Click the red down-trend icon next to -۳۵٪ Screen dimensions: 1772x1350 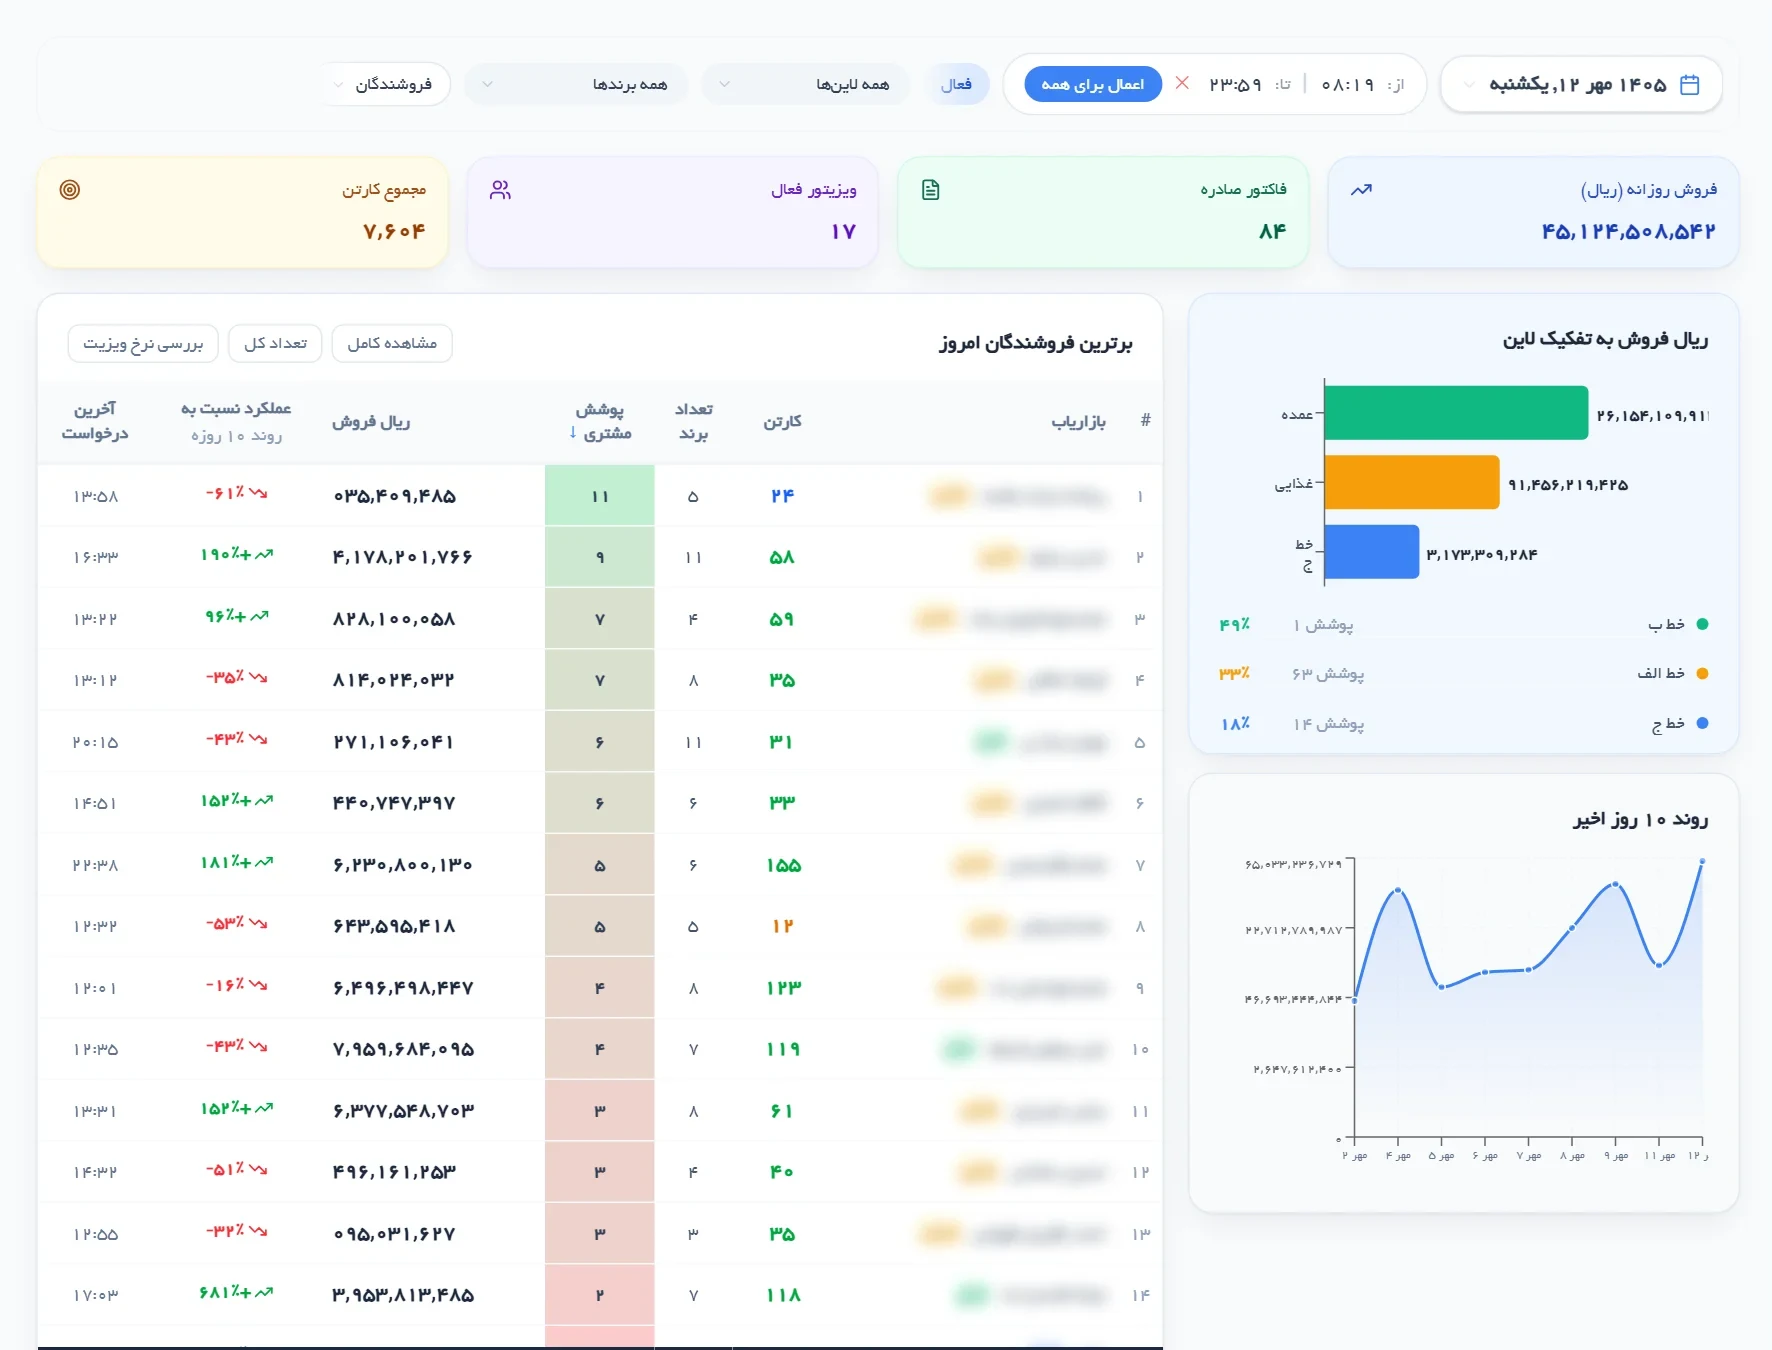pos(258,677)
